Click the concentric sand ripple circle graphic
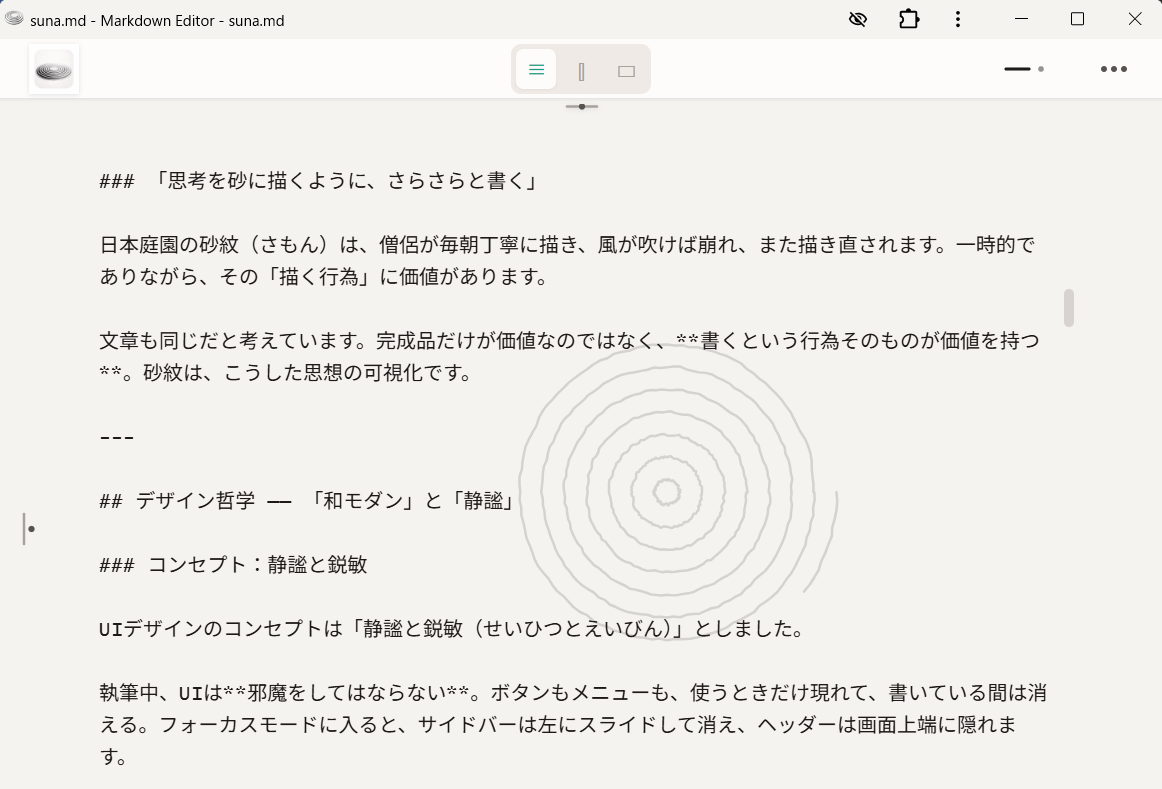1162x789 pixels. (x=667, y=491)
